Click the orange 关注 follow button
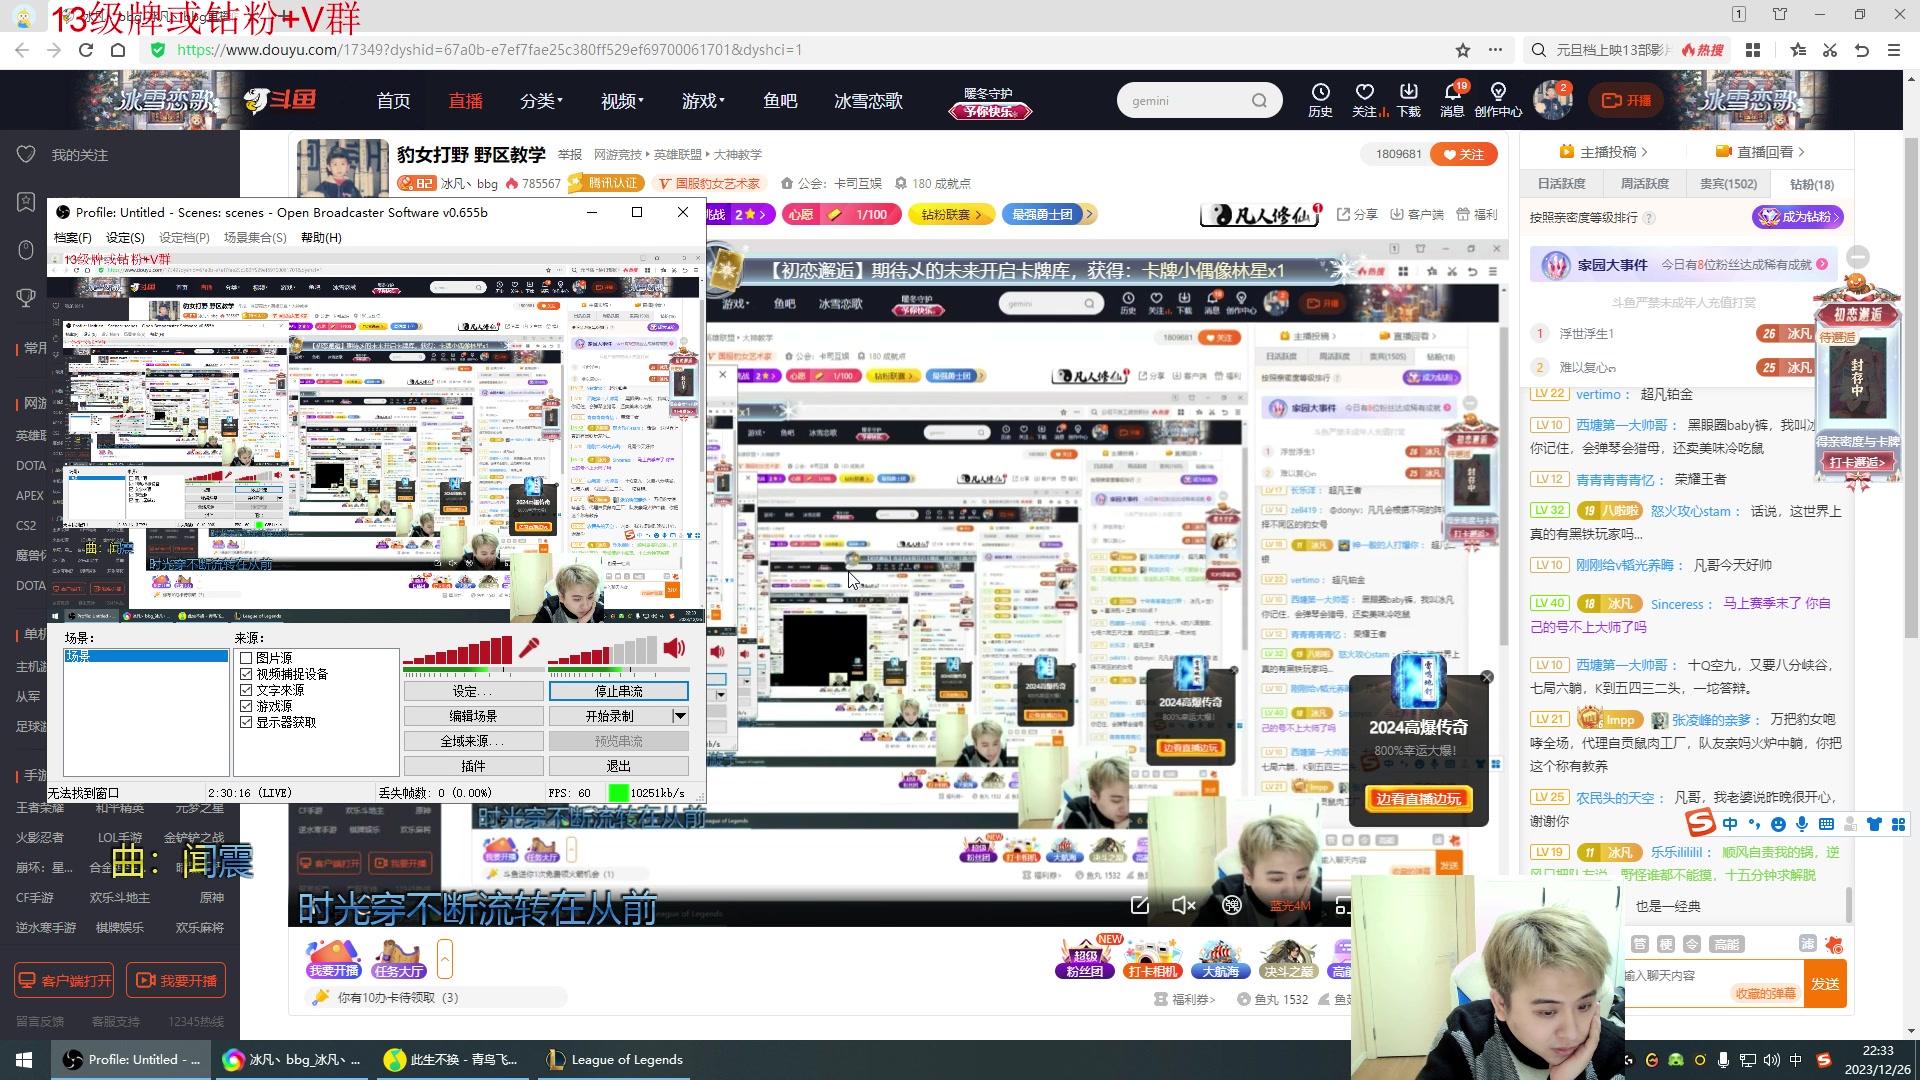 click(1464, 154)
